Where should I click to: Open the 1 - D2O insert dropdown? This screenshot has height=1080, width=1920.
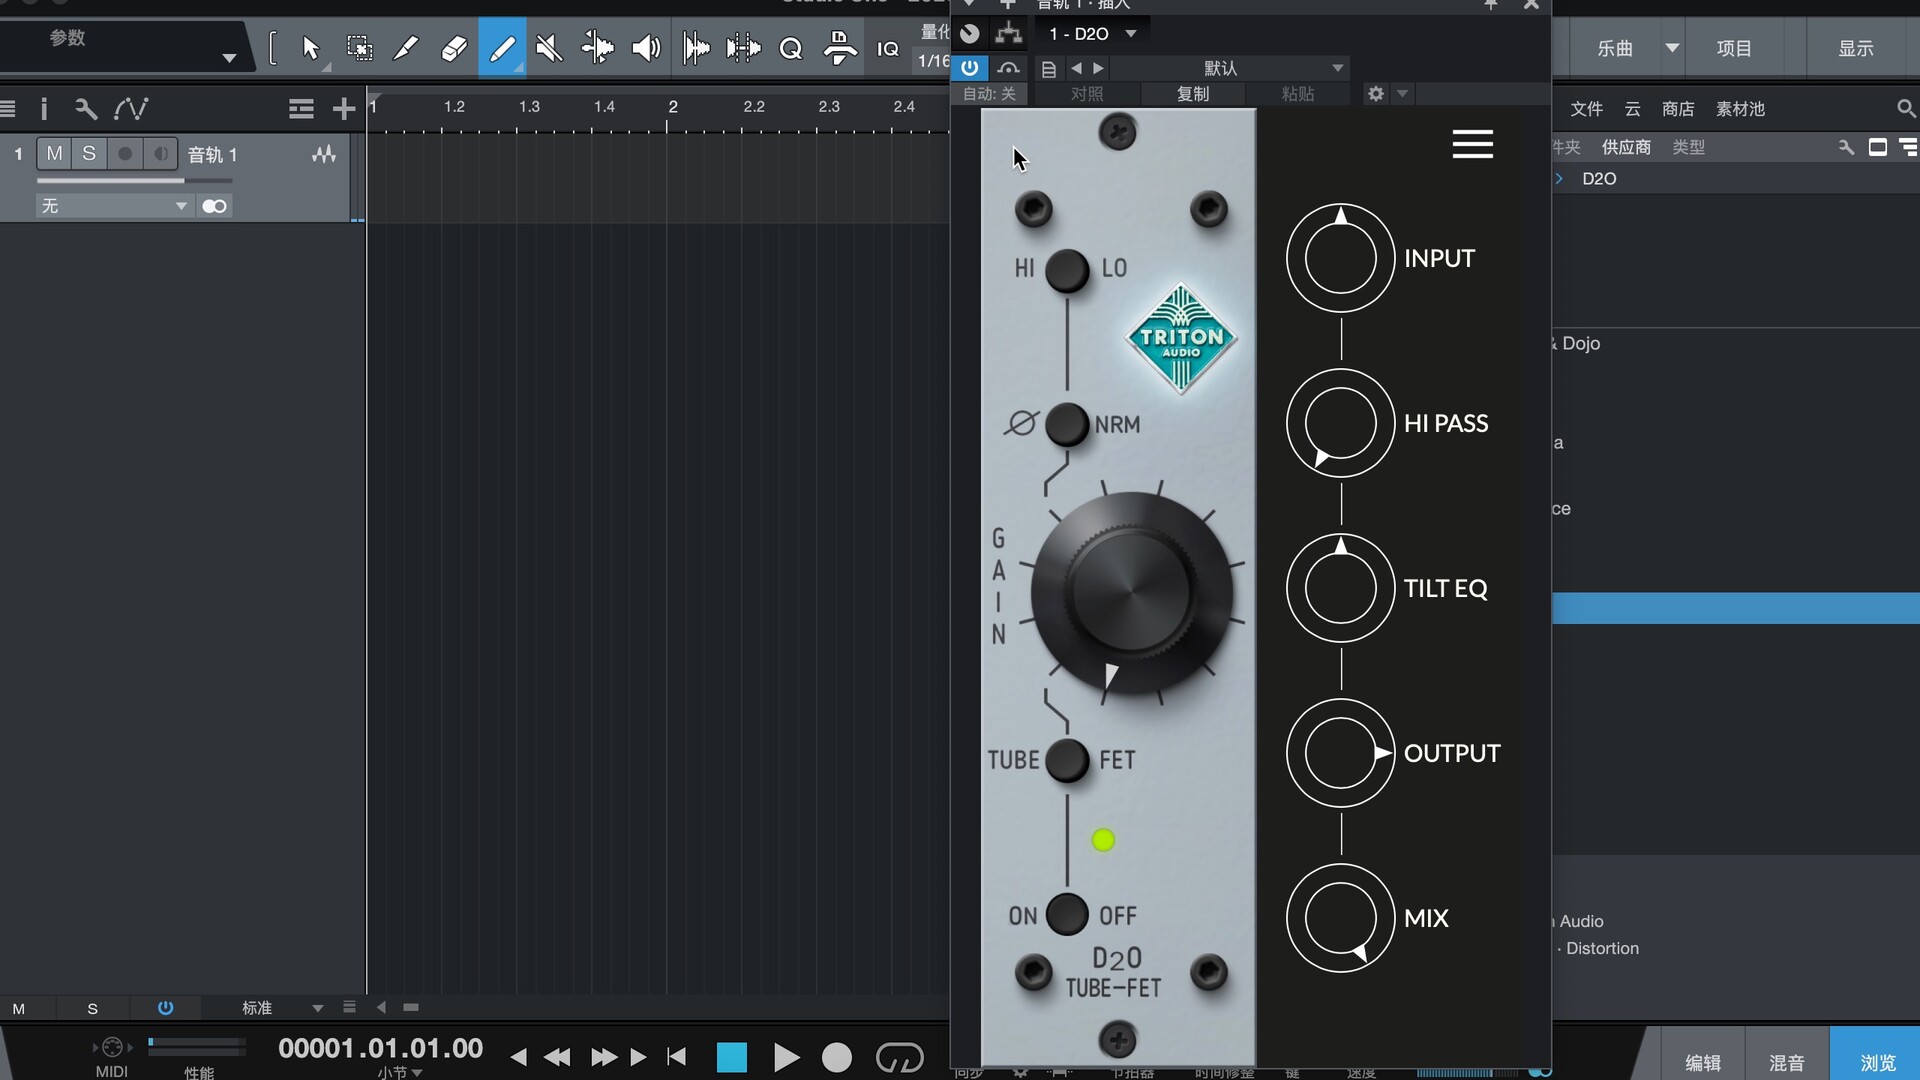(1130, 33)
